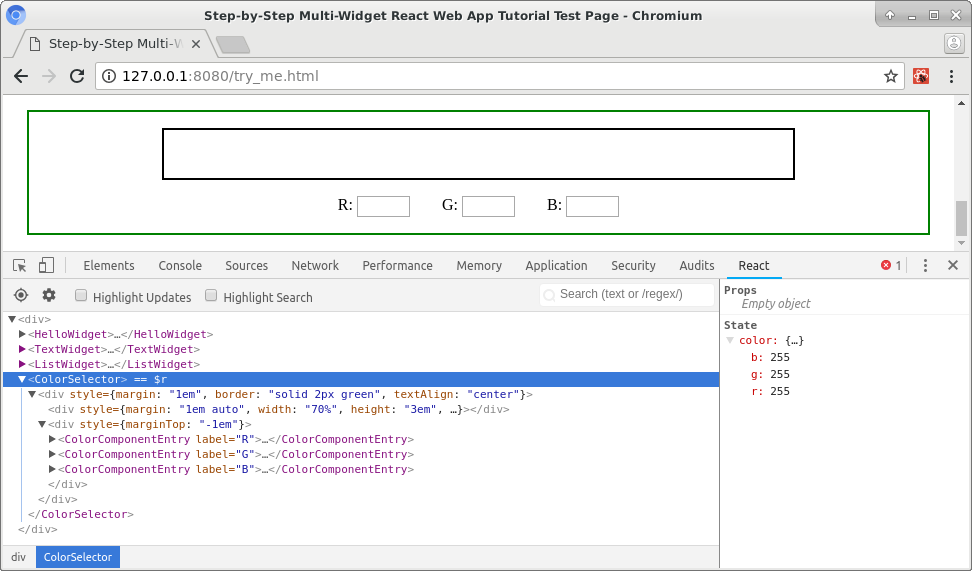Open the user profile icon
This screenshot has width=972, height=571.
click(x=954, y=43)
